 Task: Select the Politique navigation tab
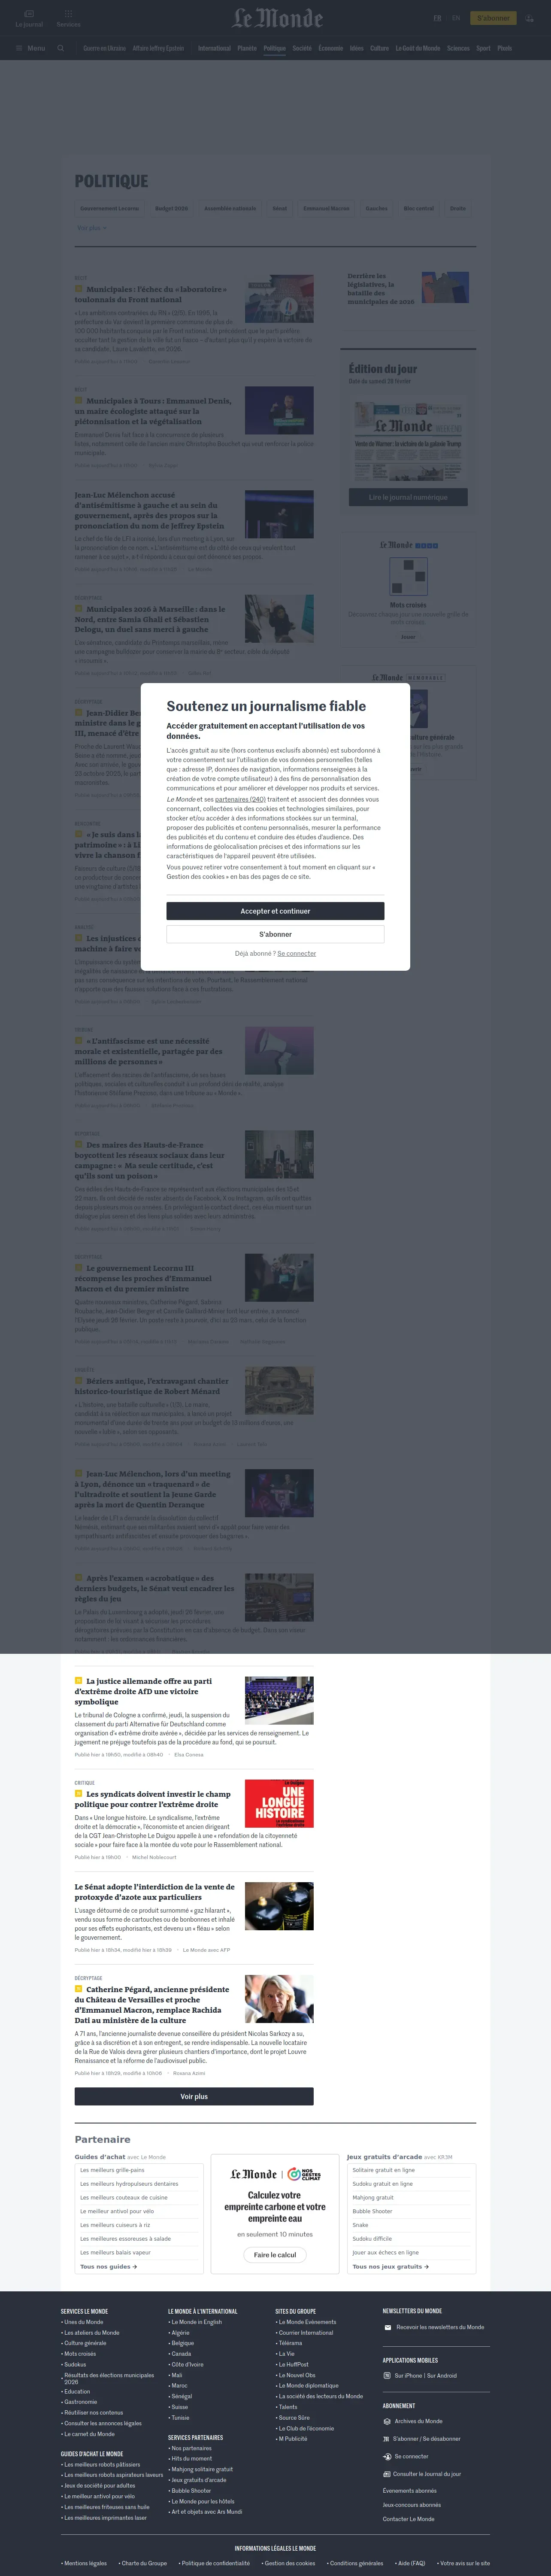(274, 48)
